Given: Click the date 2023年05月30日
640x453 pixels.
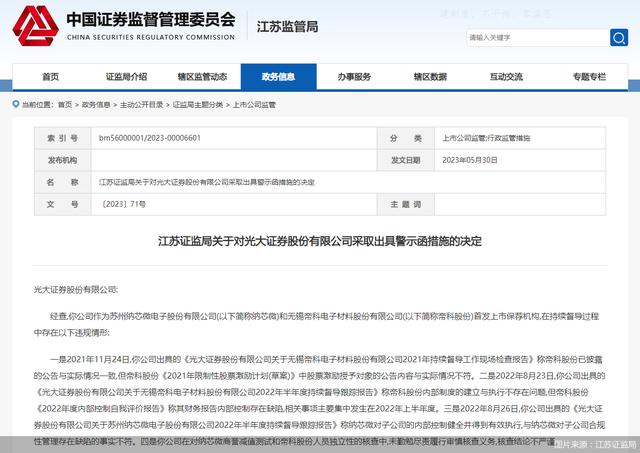Looking at the screenshot, I should click(470, 160).
